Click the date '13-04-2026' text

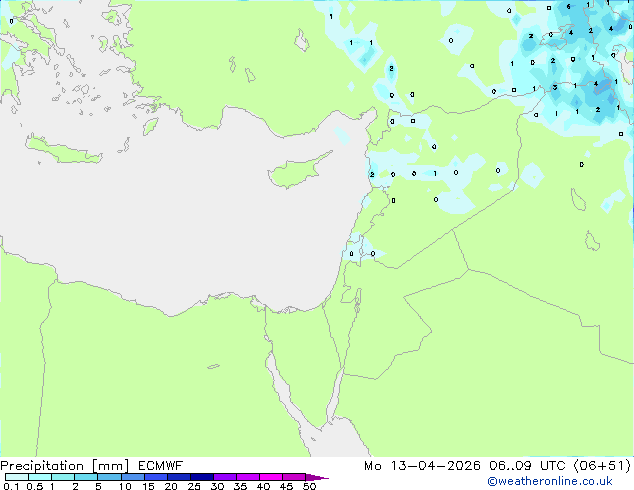click(x=435, y=466)
